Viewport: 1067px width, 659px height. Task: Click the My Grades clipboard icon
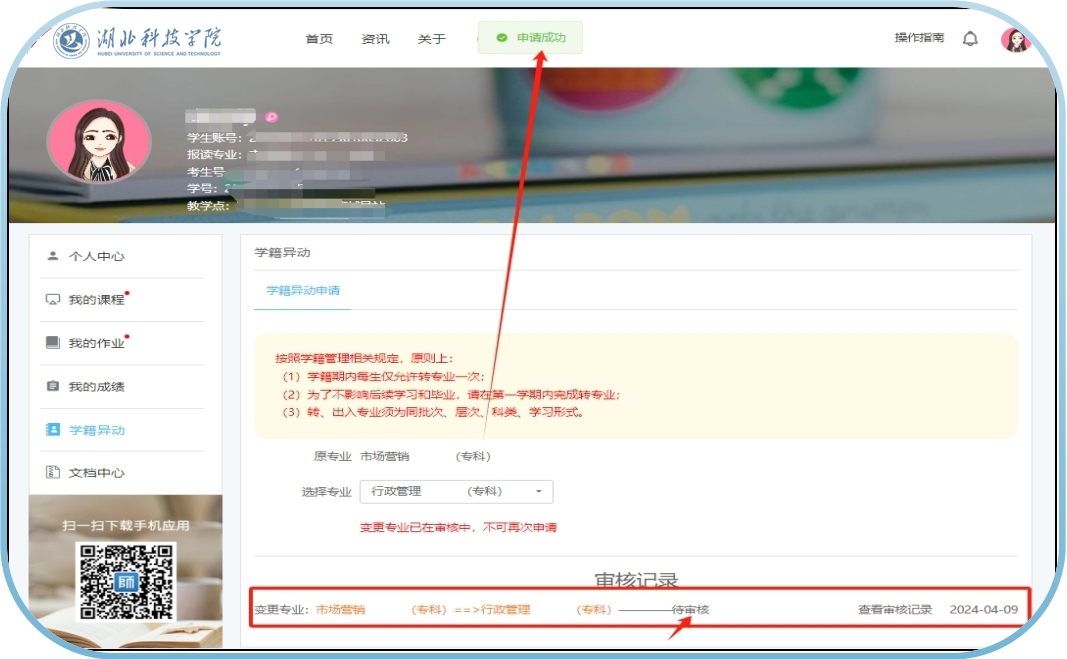click(53, 386)
